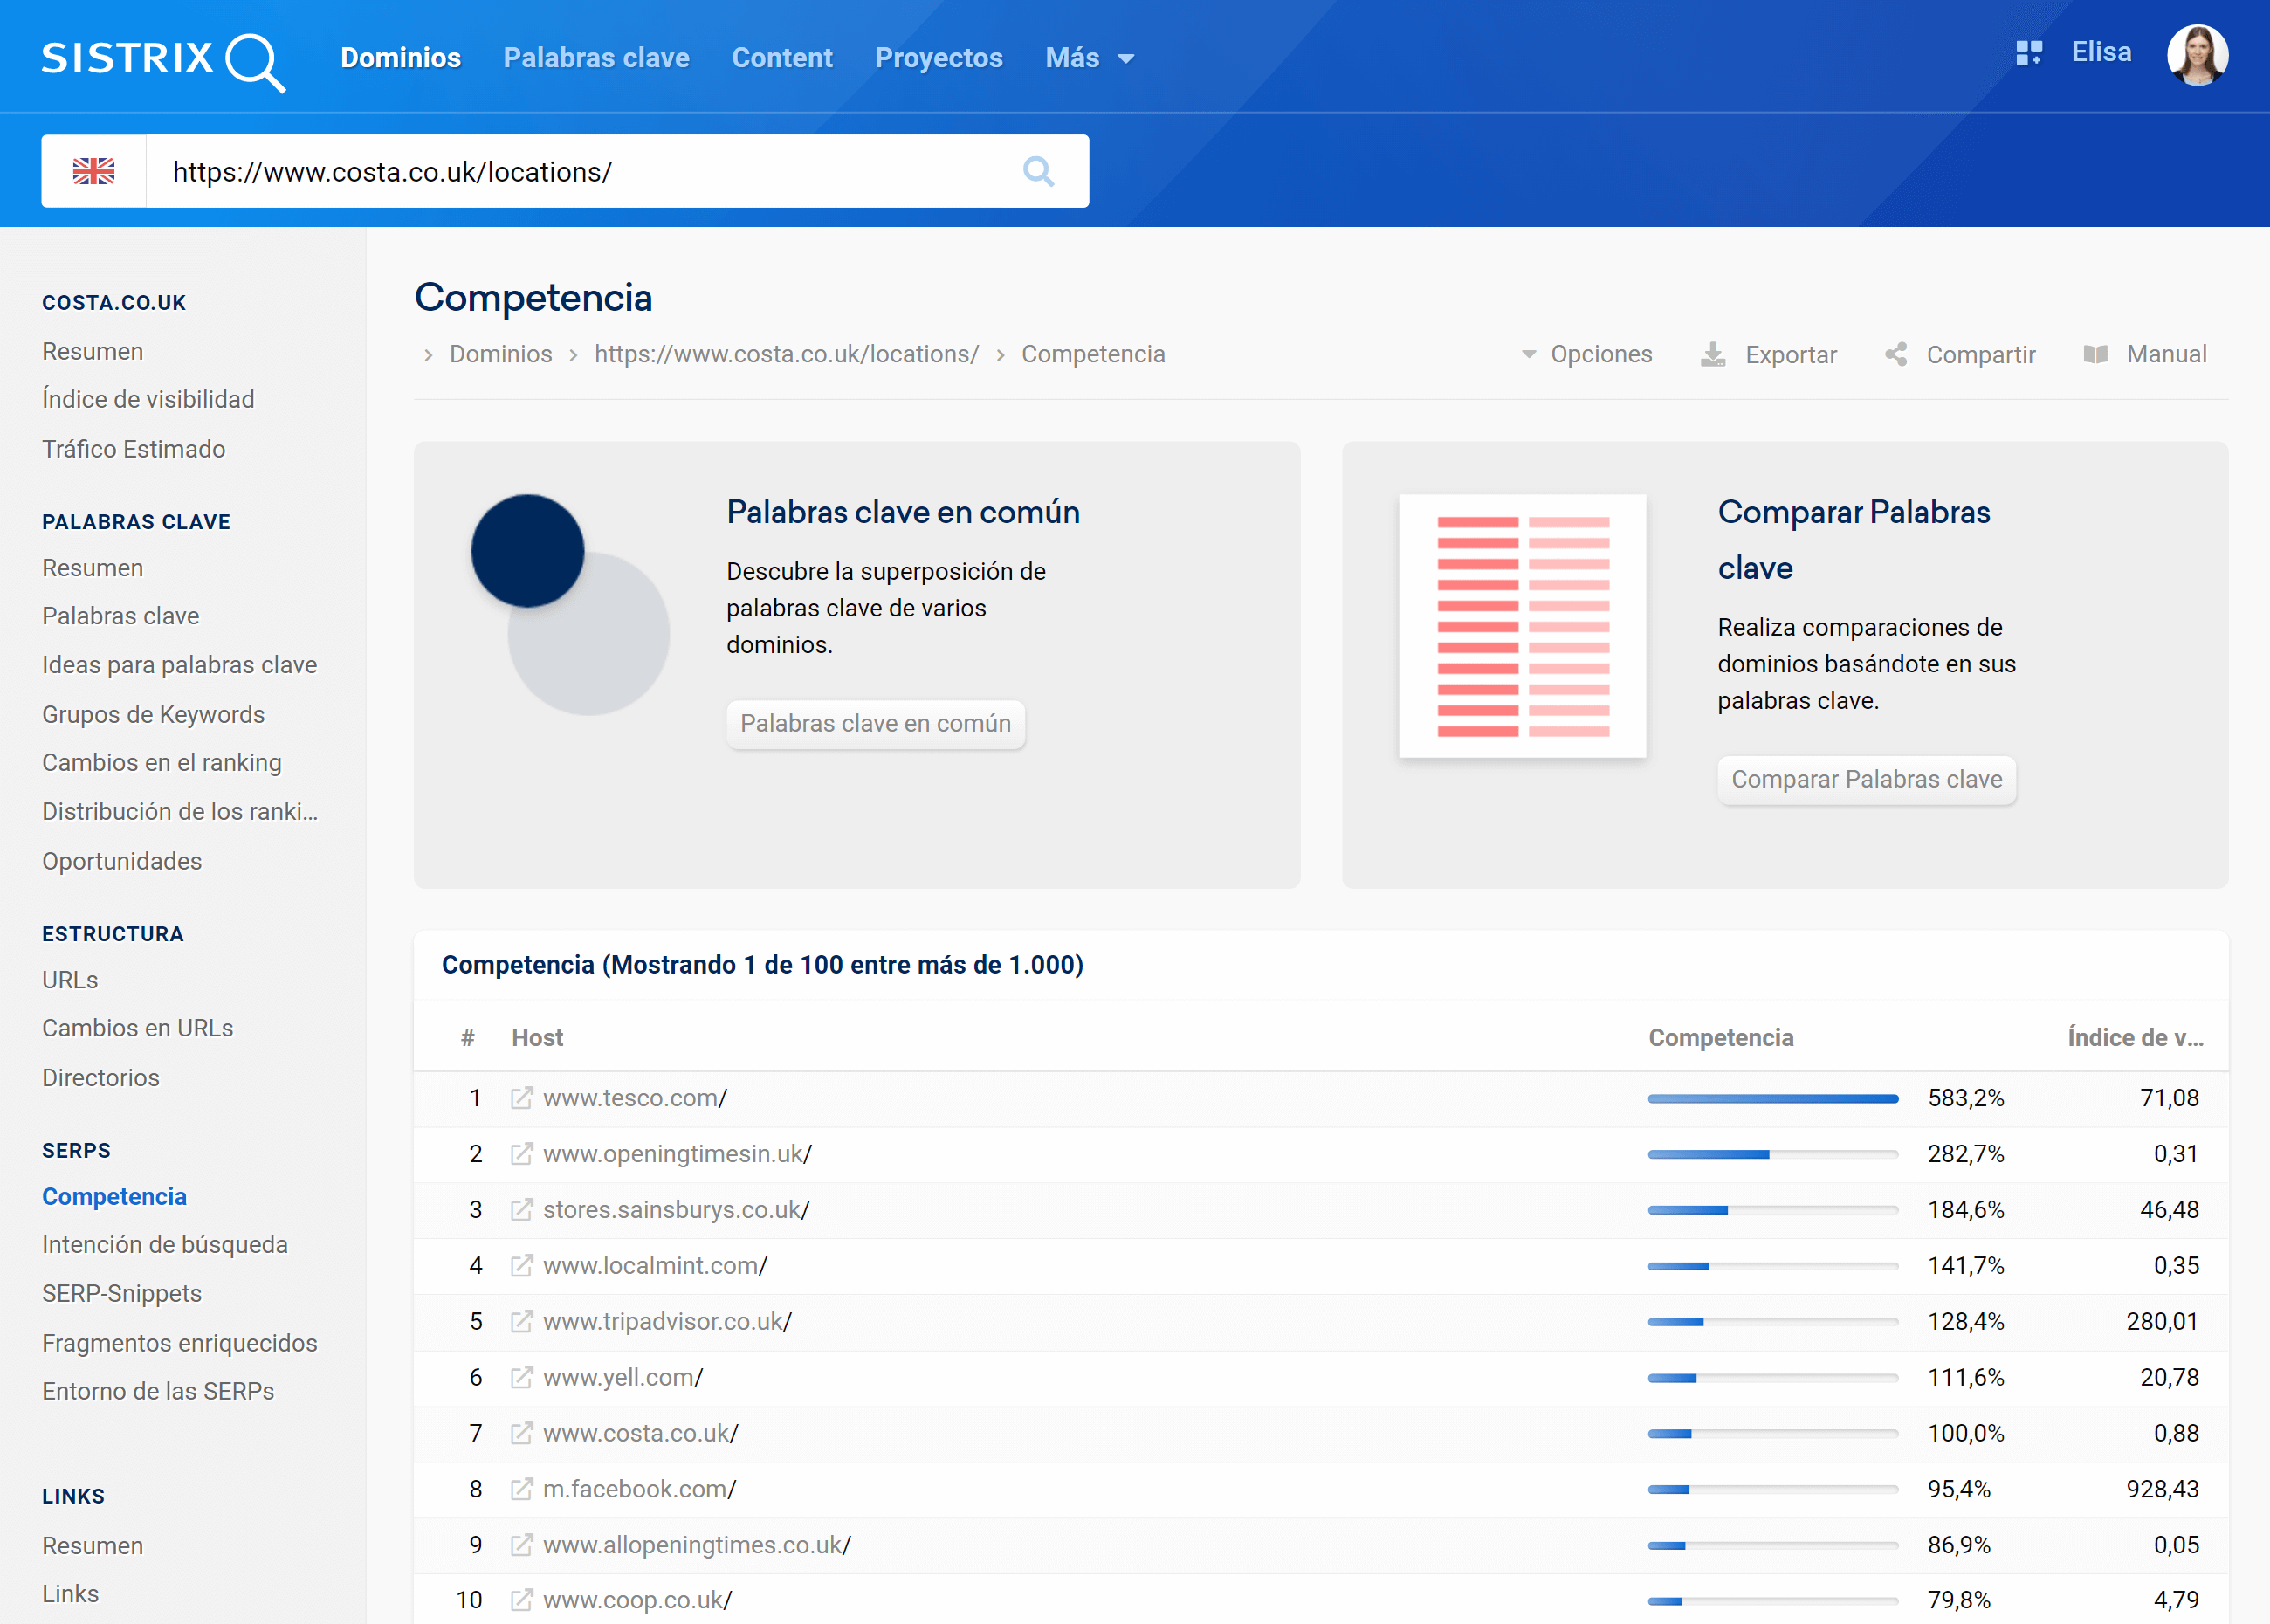Click the Compartir share icon

coord(1896,354)
